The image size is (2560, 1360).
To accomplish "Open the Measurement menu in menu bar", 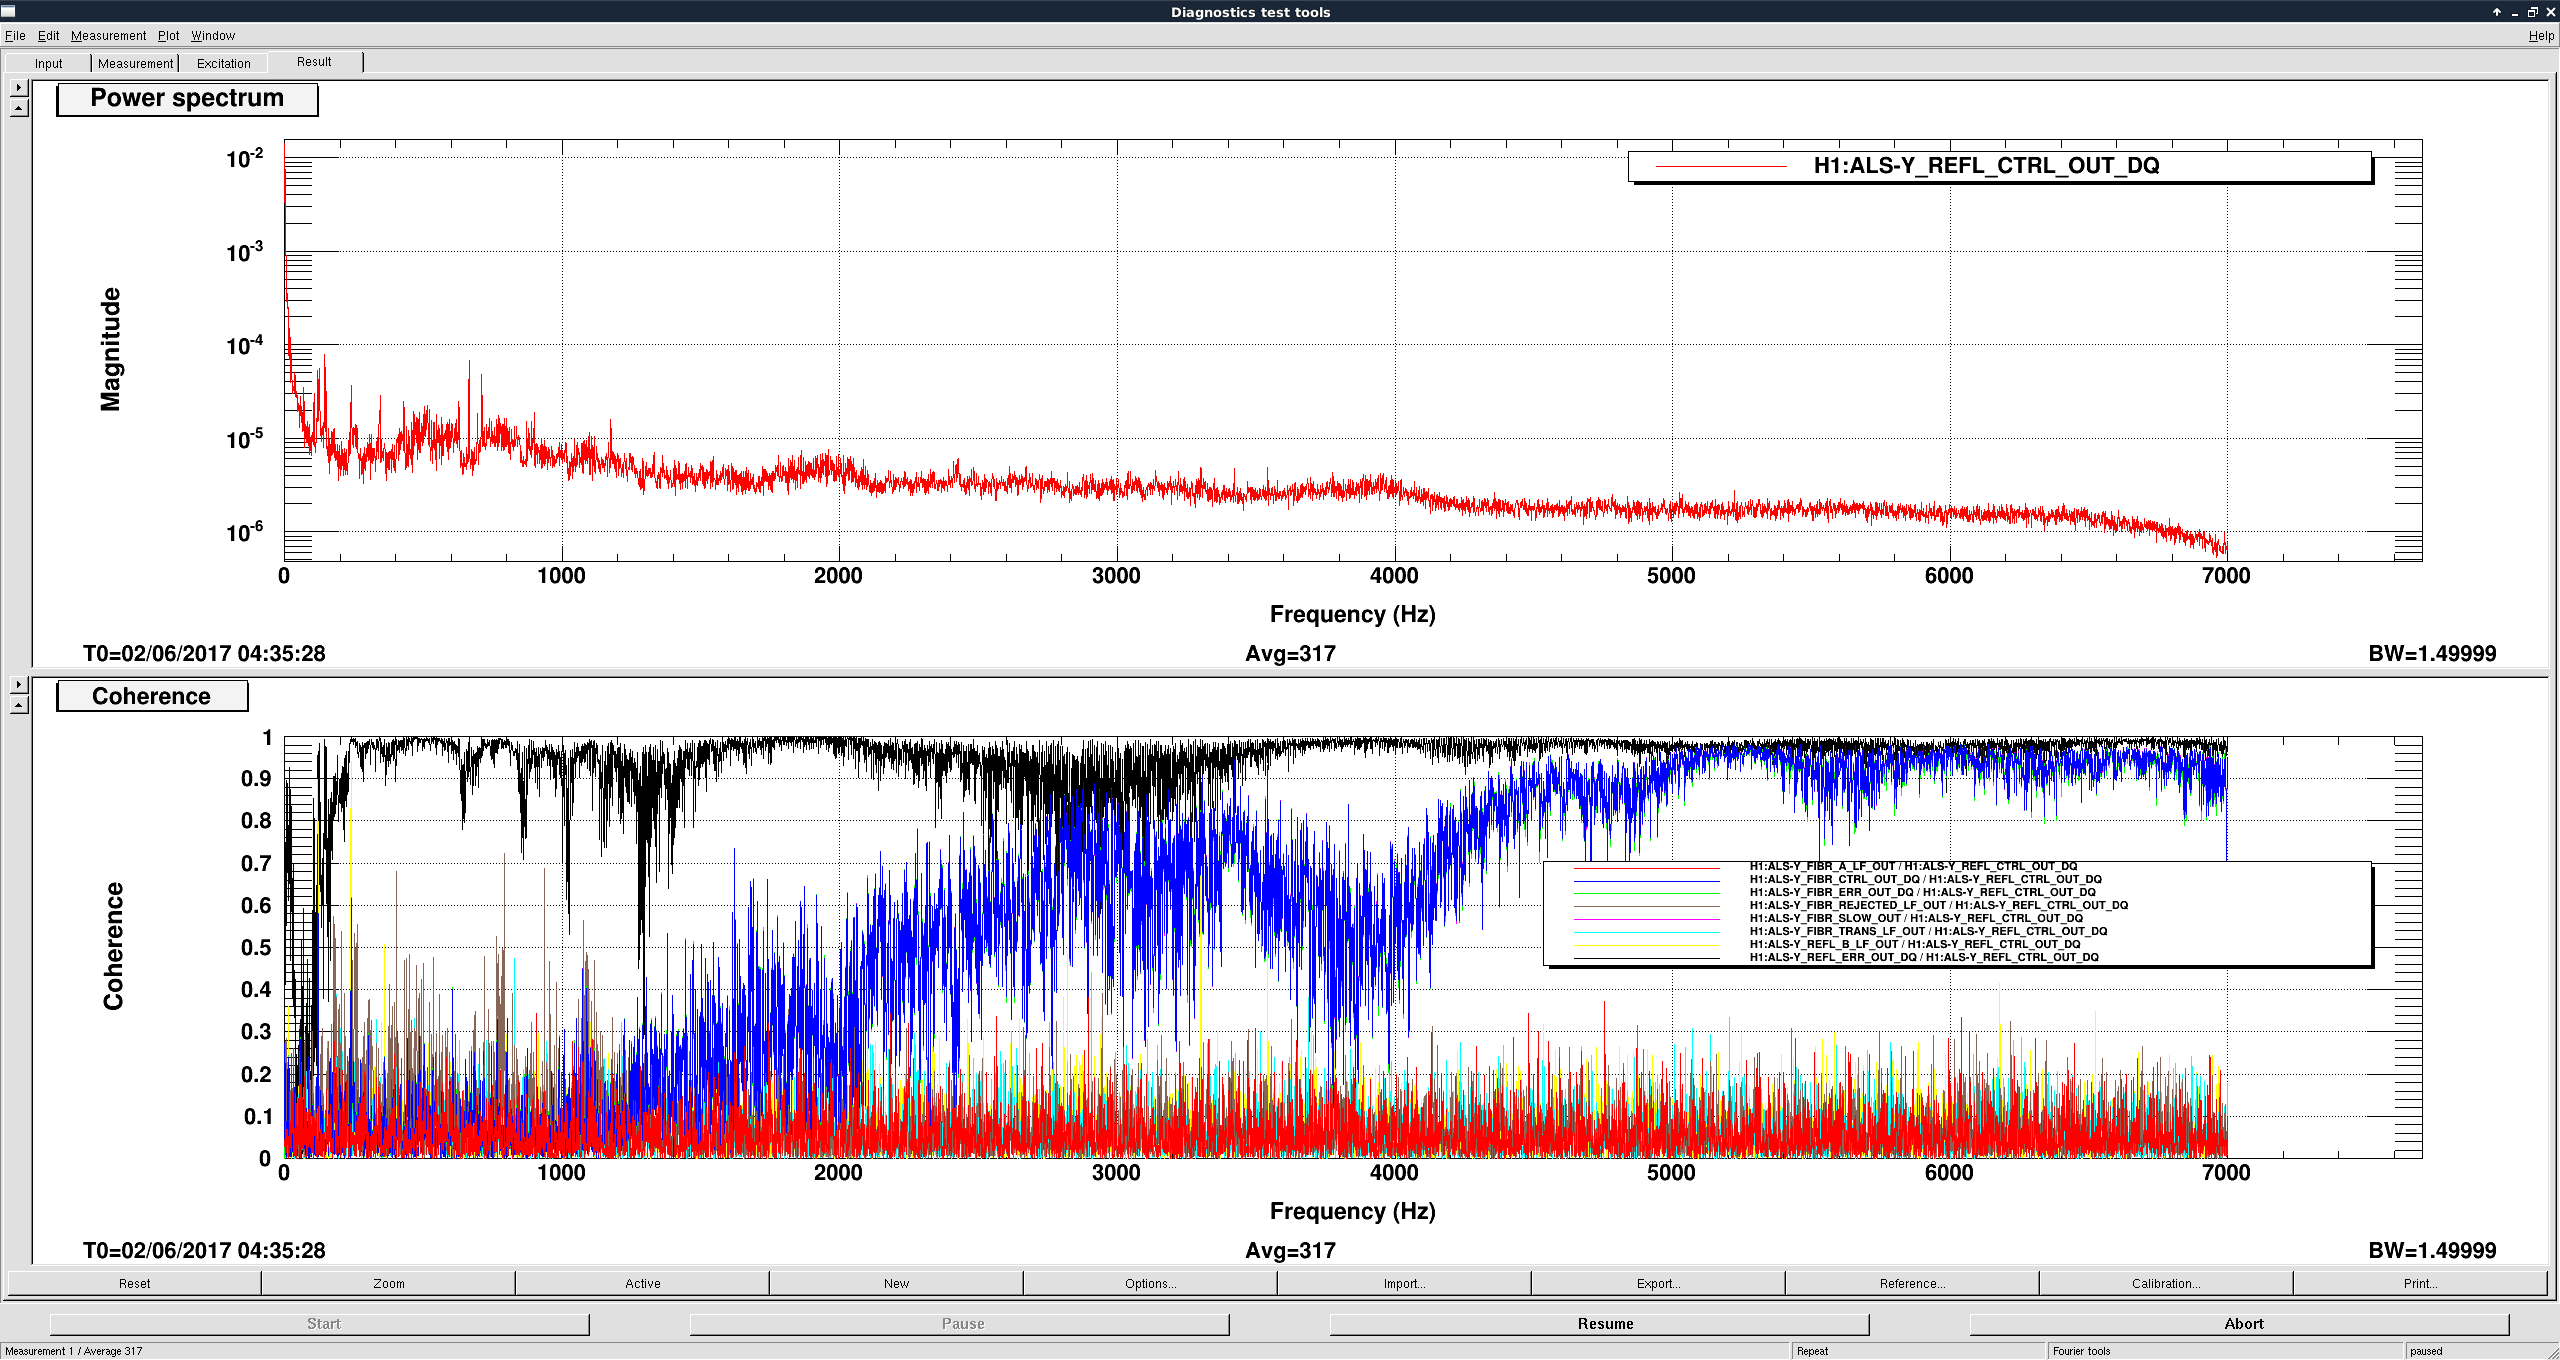I will click(108, 36).
